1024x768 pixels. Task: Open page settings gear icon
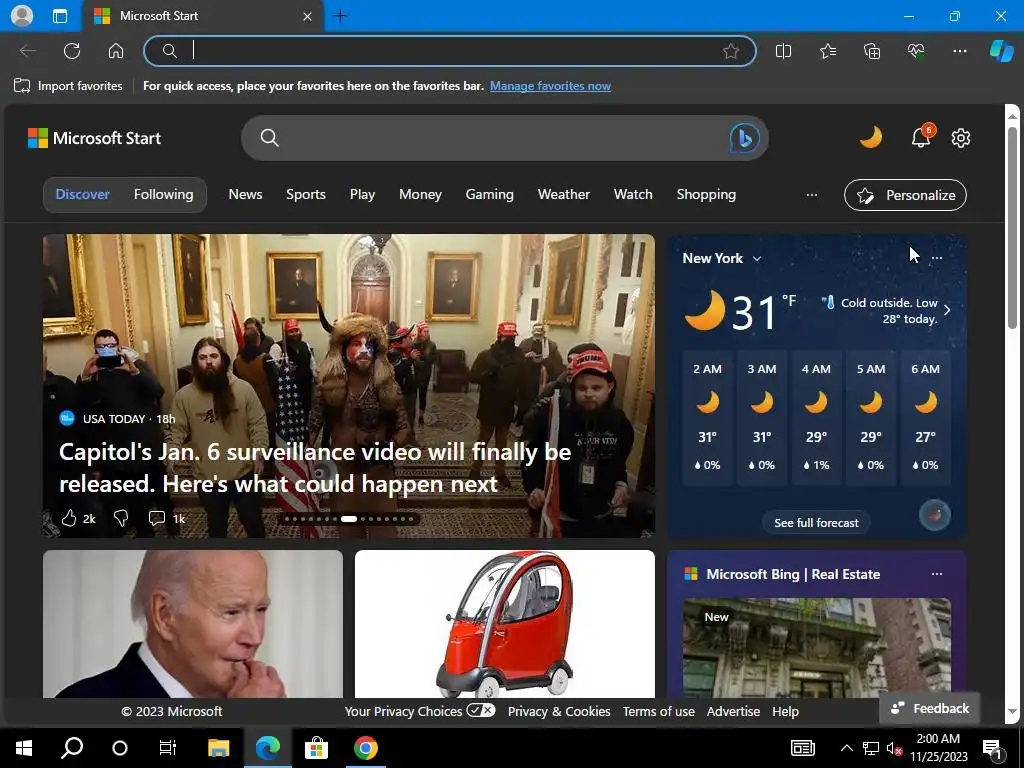961,138
